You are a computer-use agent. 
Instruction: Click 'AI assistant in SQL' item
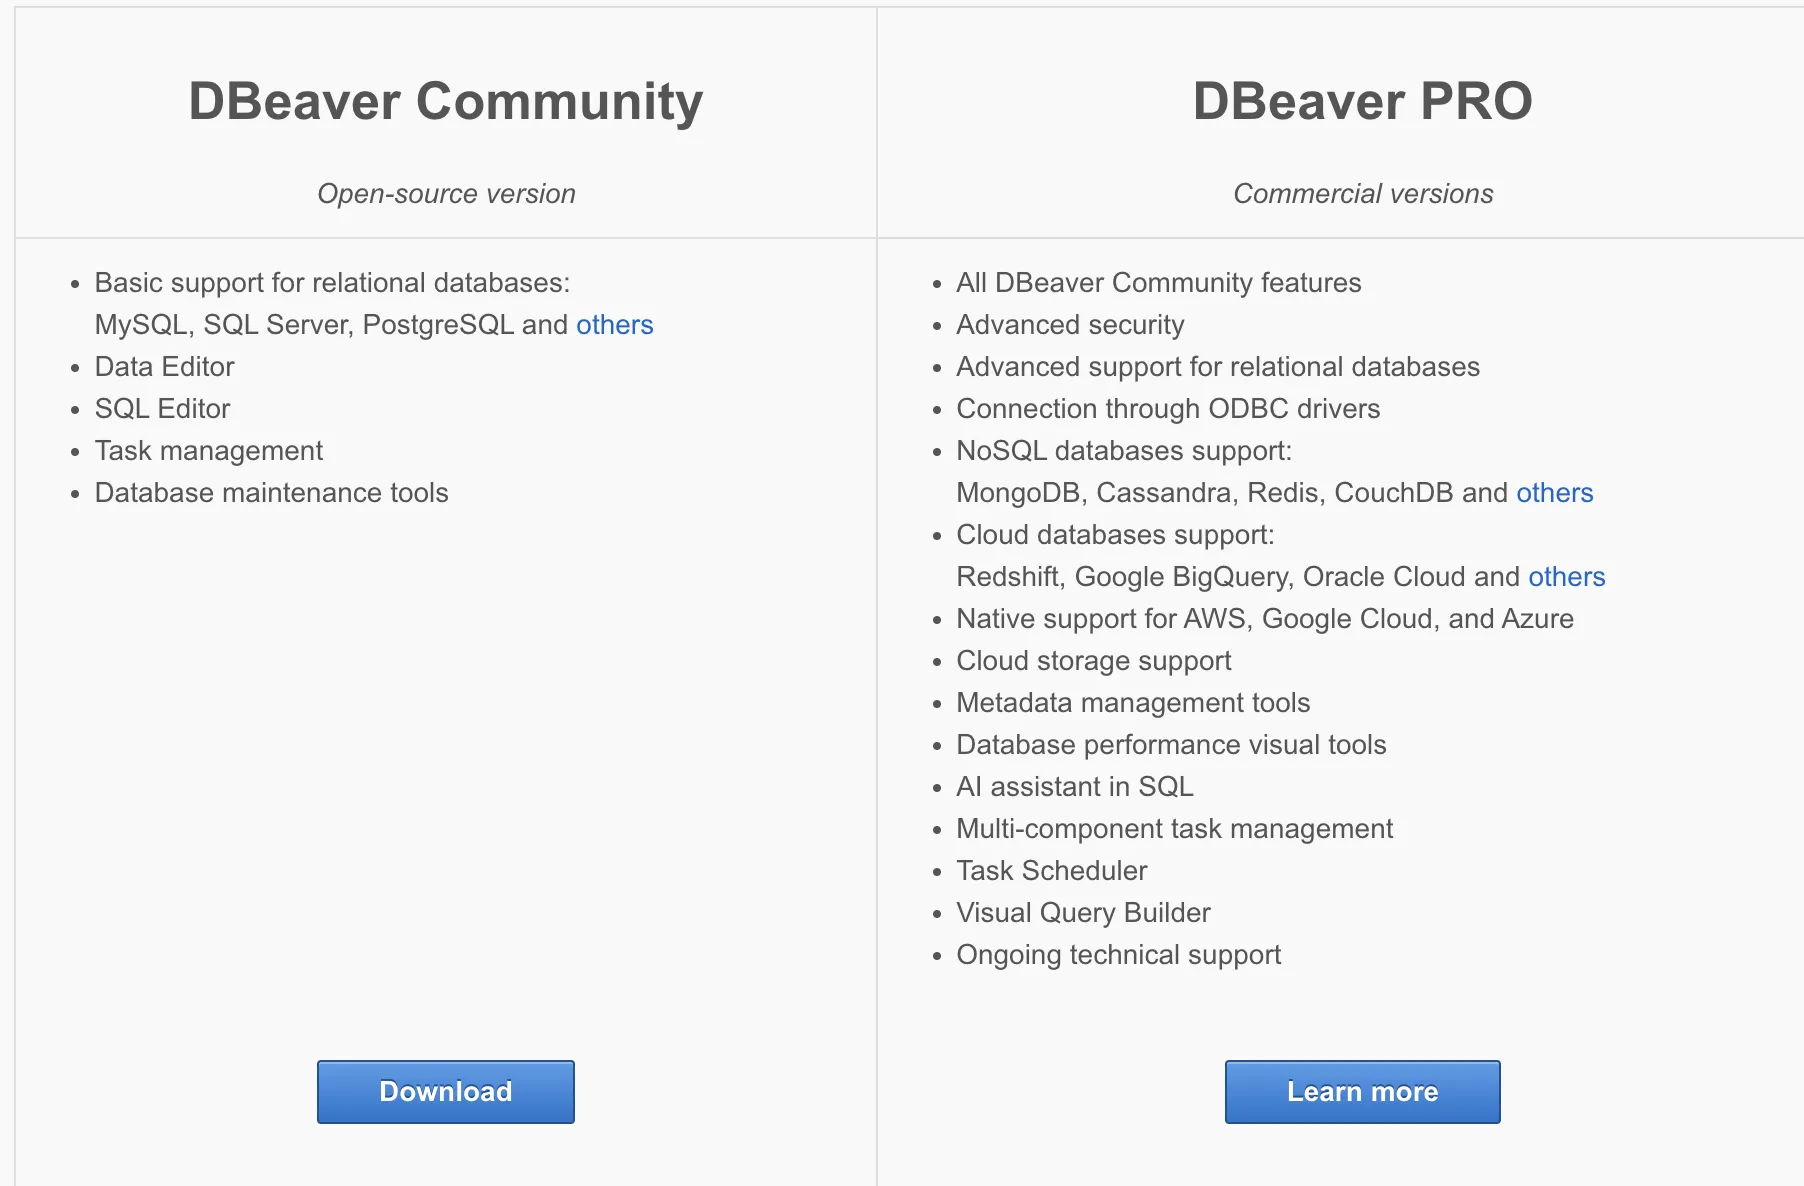coord(1075,787)
